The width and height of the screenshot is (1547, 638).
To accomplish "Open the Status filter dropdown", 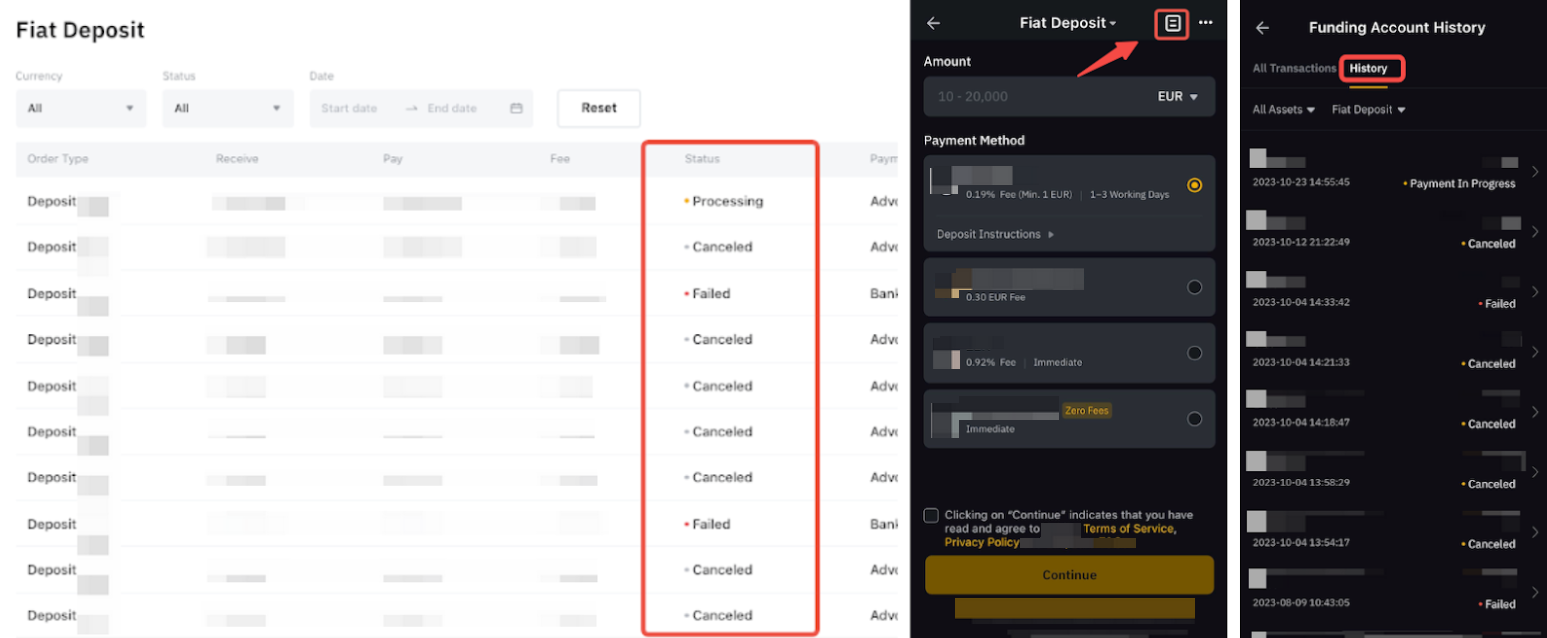I will coord(228,108).
